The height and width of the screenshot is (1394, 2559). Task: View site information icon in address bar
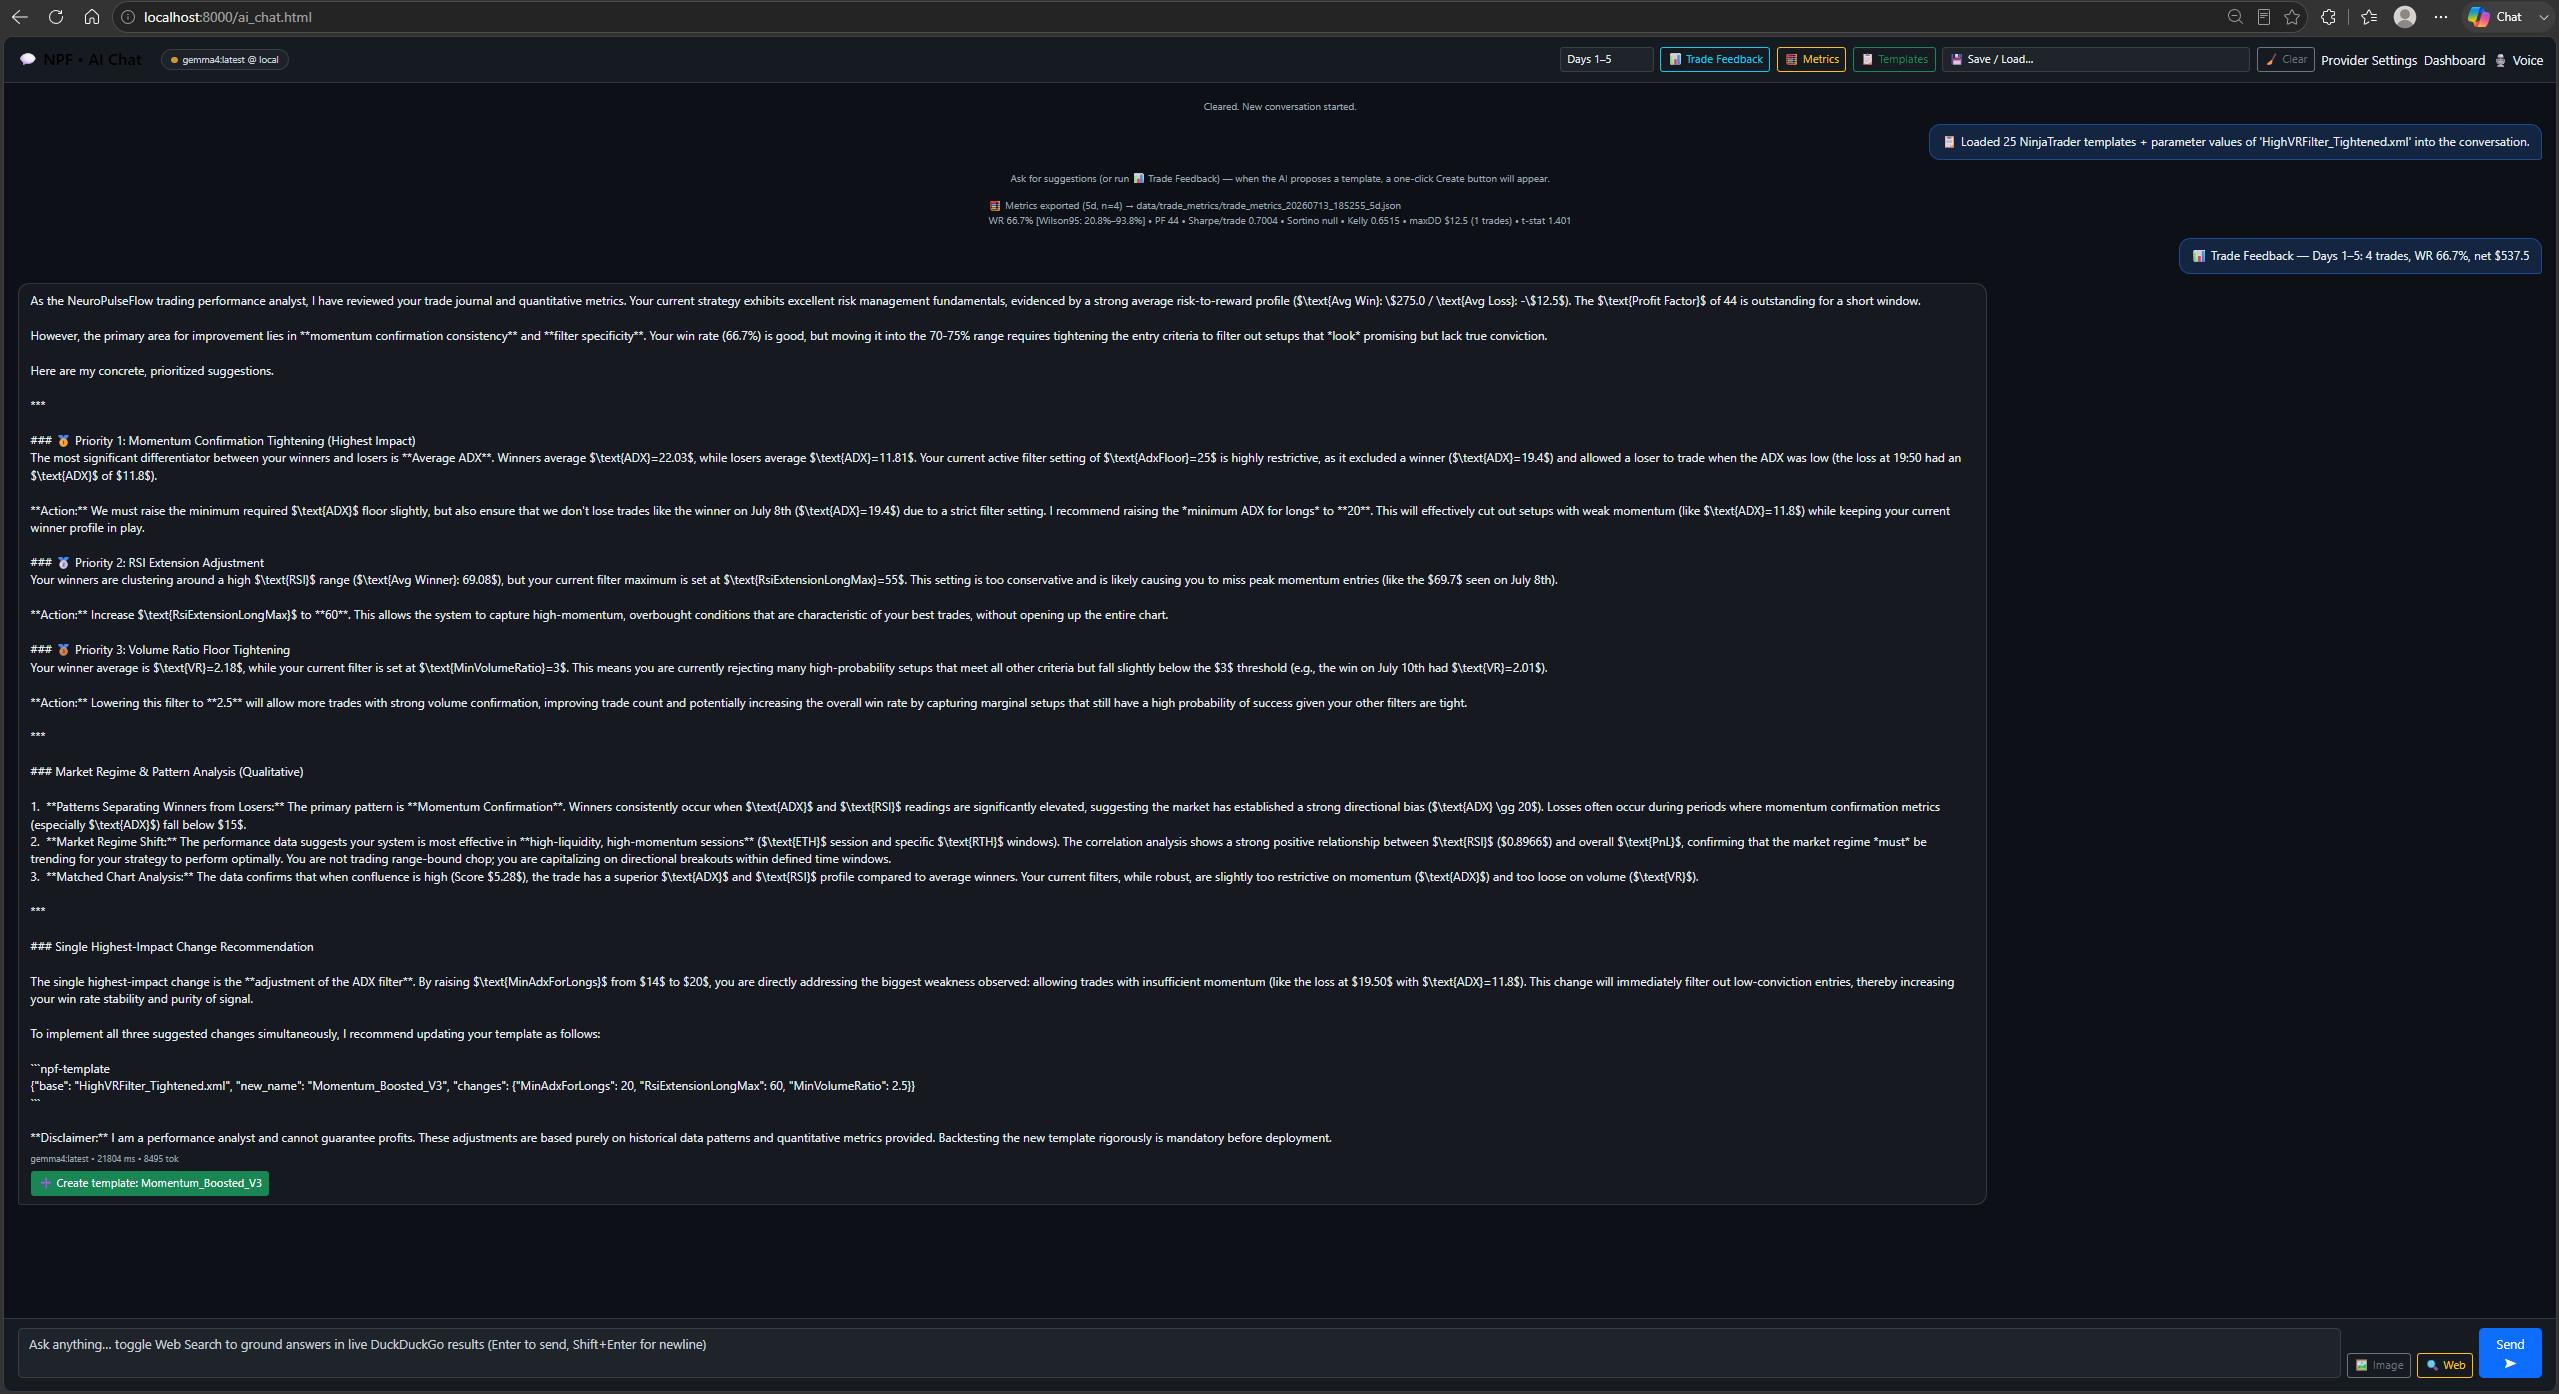click(x=128, y=17)
